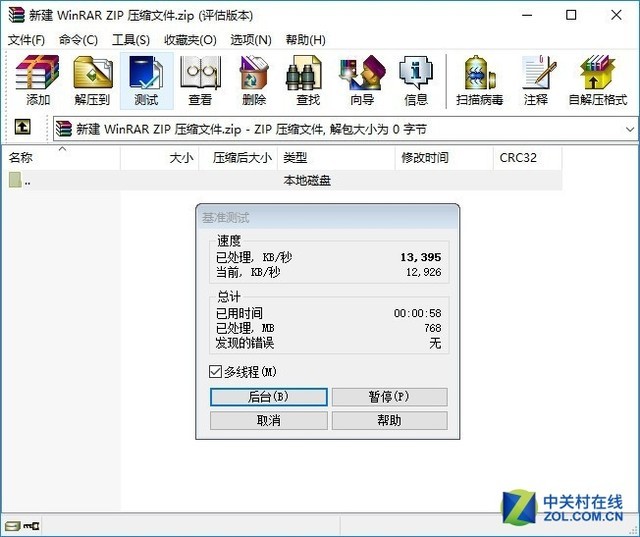Expand the archive path dropdown arrow
Screen dimensions: 640x537
point(630,129)
